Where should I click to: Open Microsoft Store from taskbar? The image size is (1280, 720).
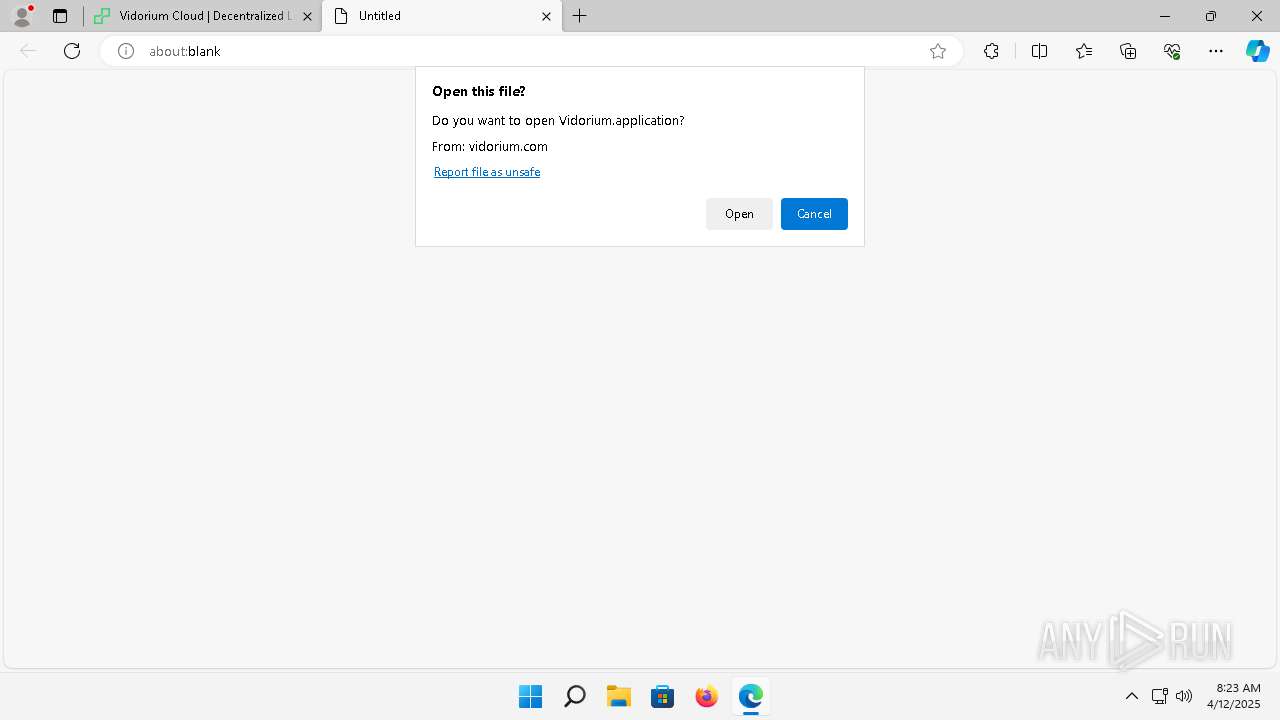click(662, 696)
